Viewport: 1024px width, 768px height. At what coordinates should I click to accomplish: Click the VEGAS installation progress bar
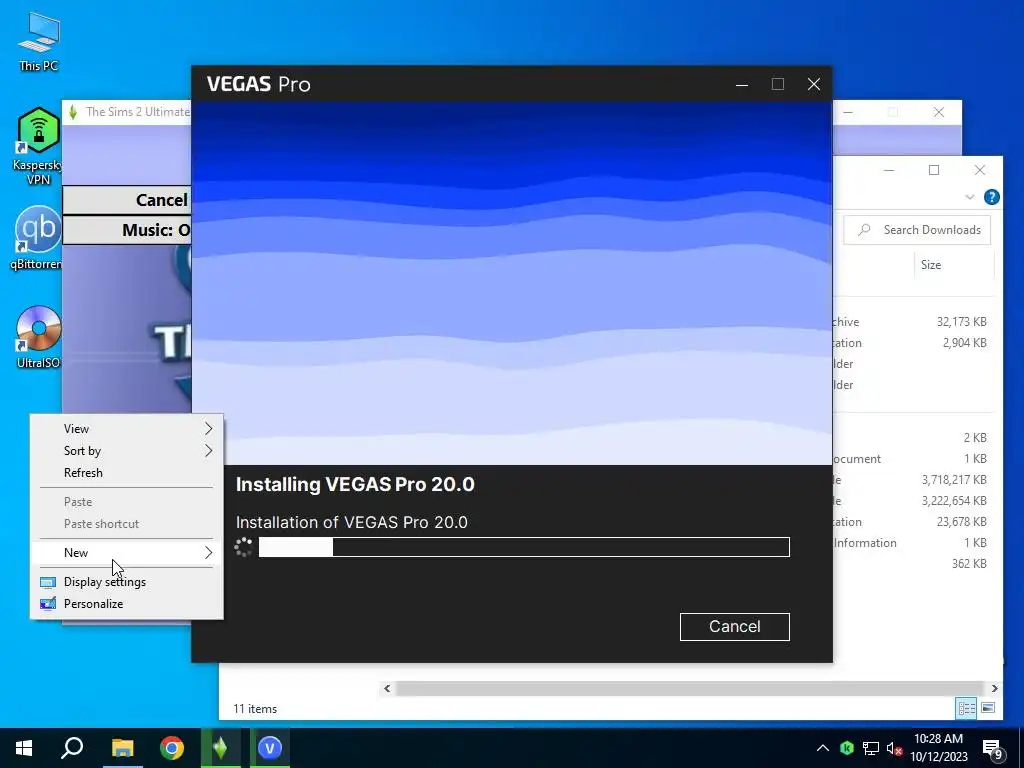pos(524,547)
